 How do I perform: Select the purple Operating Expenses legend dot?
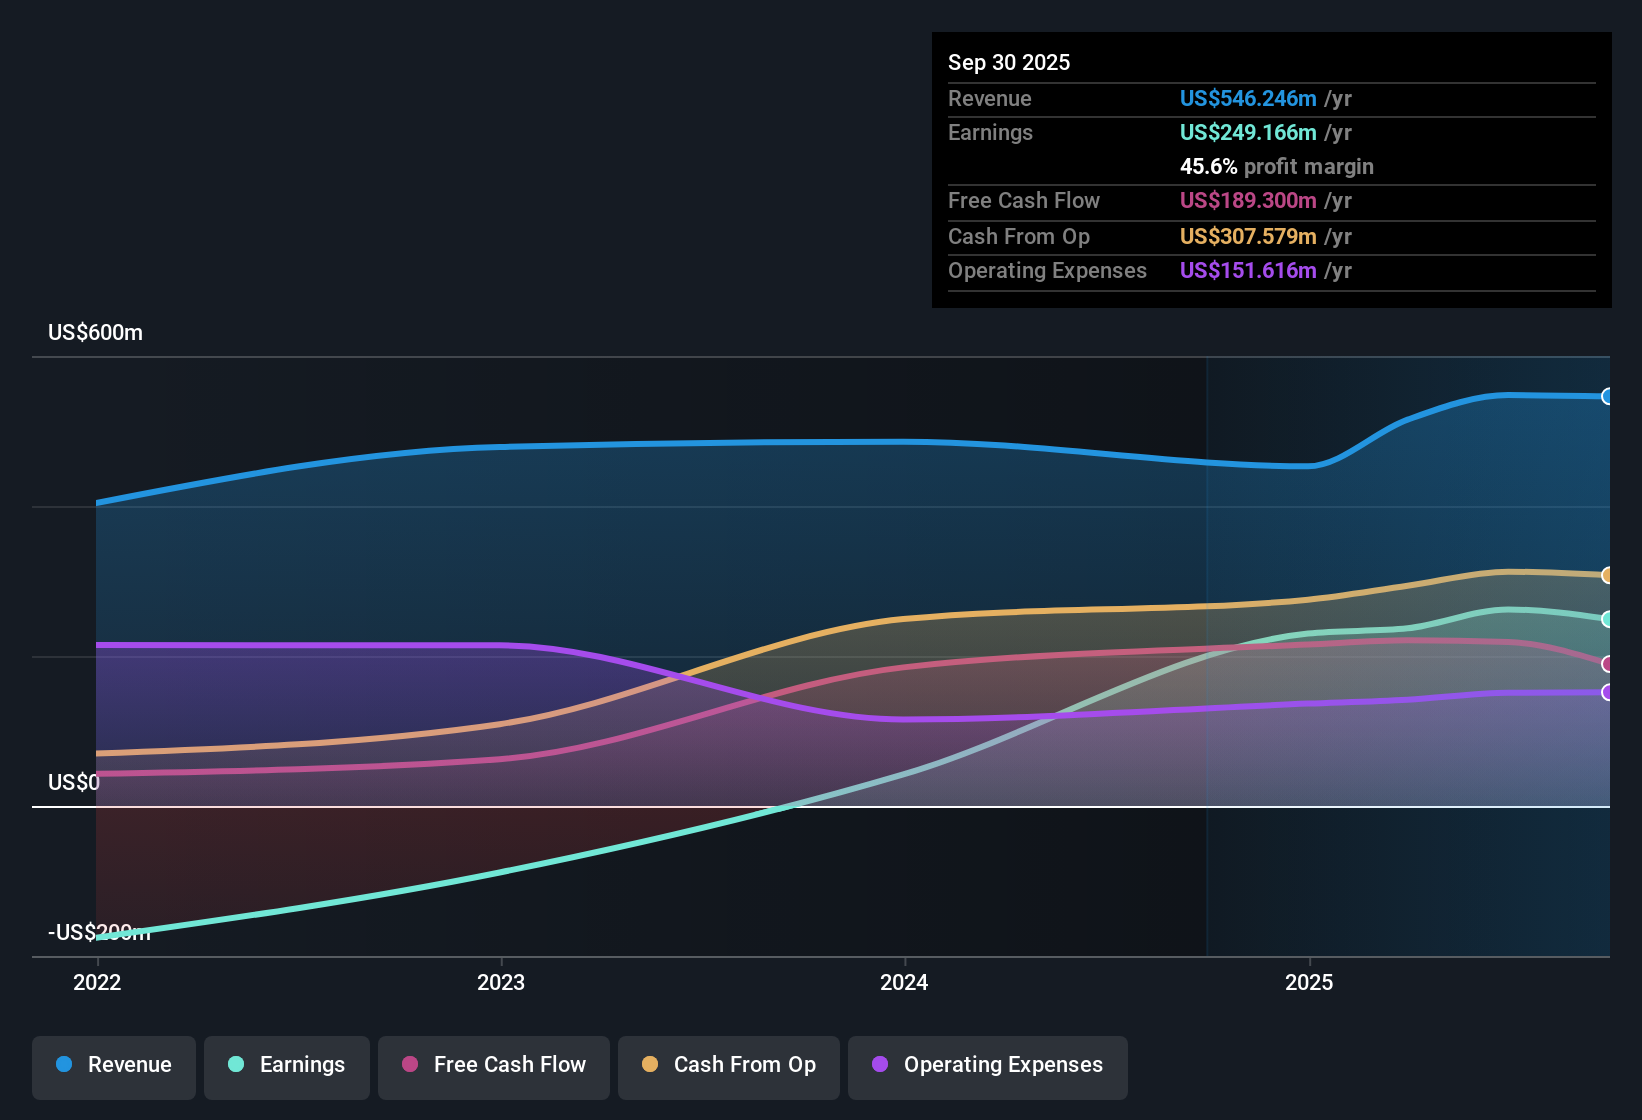tap(880, 1065)
